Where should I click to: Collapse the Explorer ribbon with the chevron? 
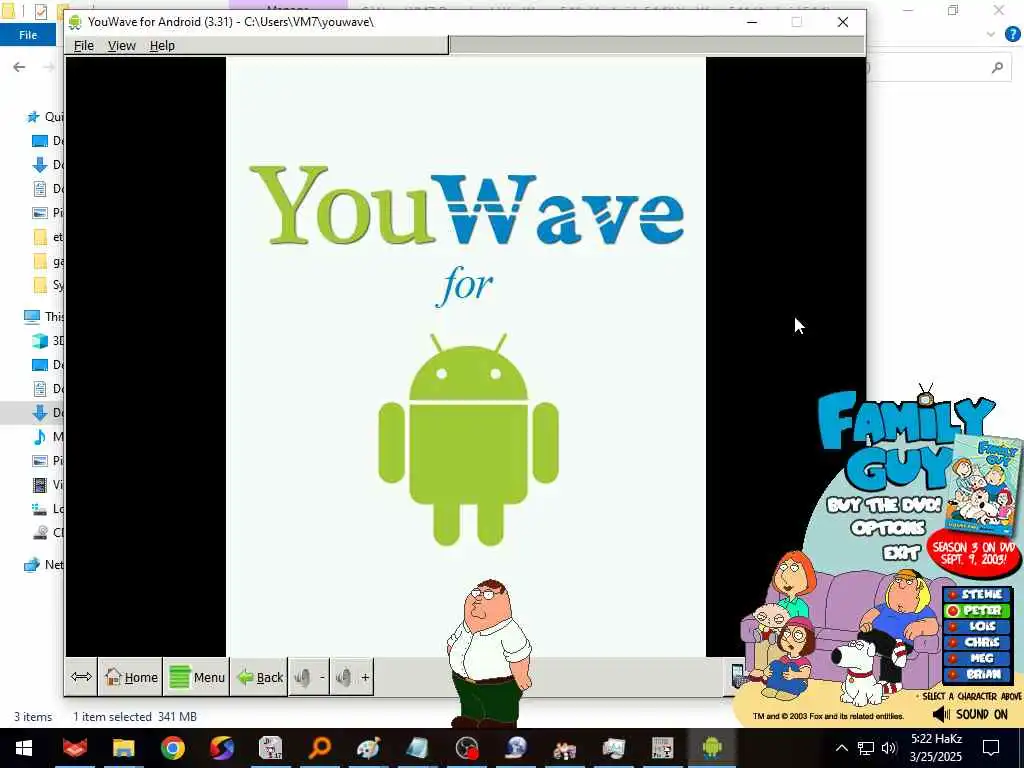[x=991, y=35]
